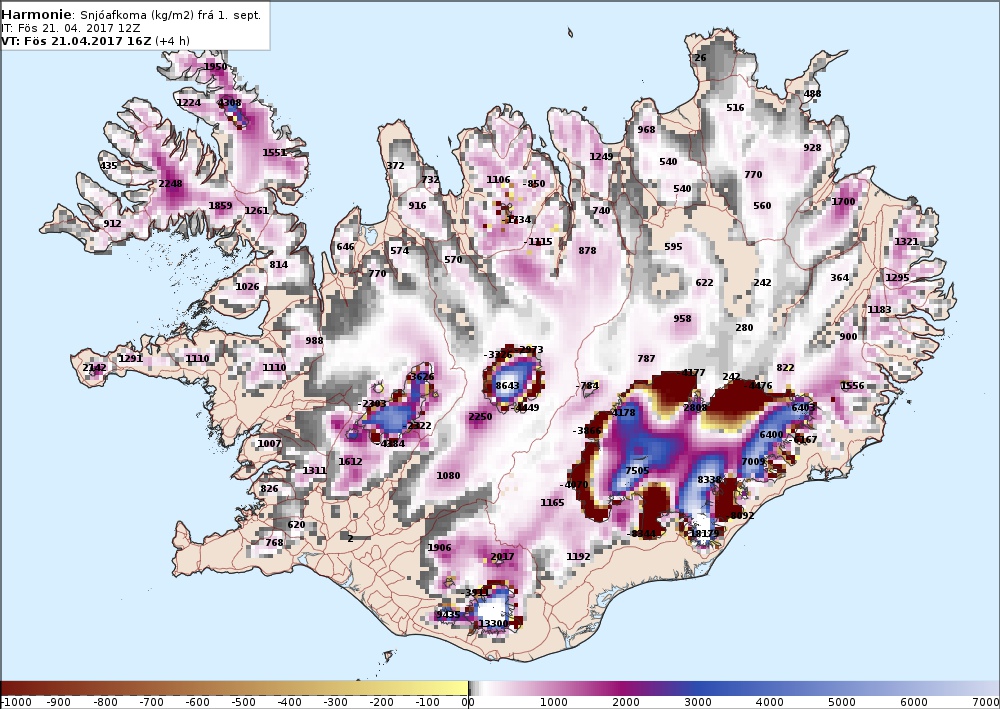Click the IT: Fös 21. 04. 2017 12Z line
Viewport: 1000px width, 709px height.
coord(71,28)
